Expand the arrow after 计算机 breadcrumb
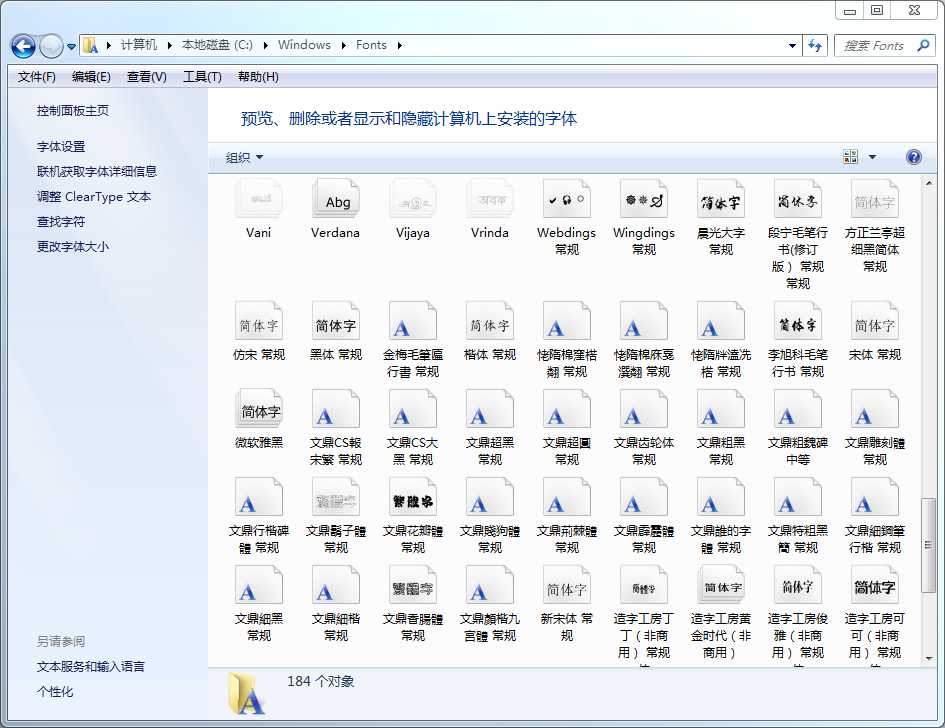The height and width of the screenshot is (728, 945). (170, 45)
